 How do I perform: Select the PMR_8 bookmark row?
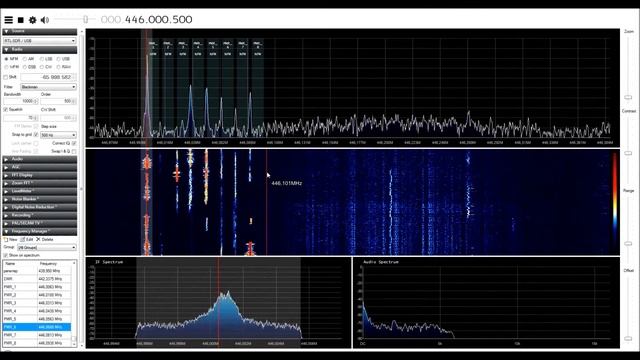click(x=37, y=343)
